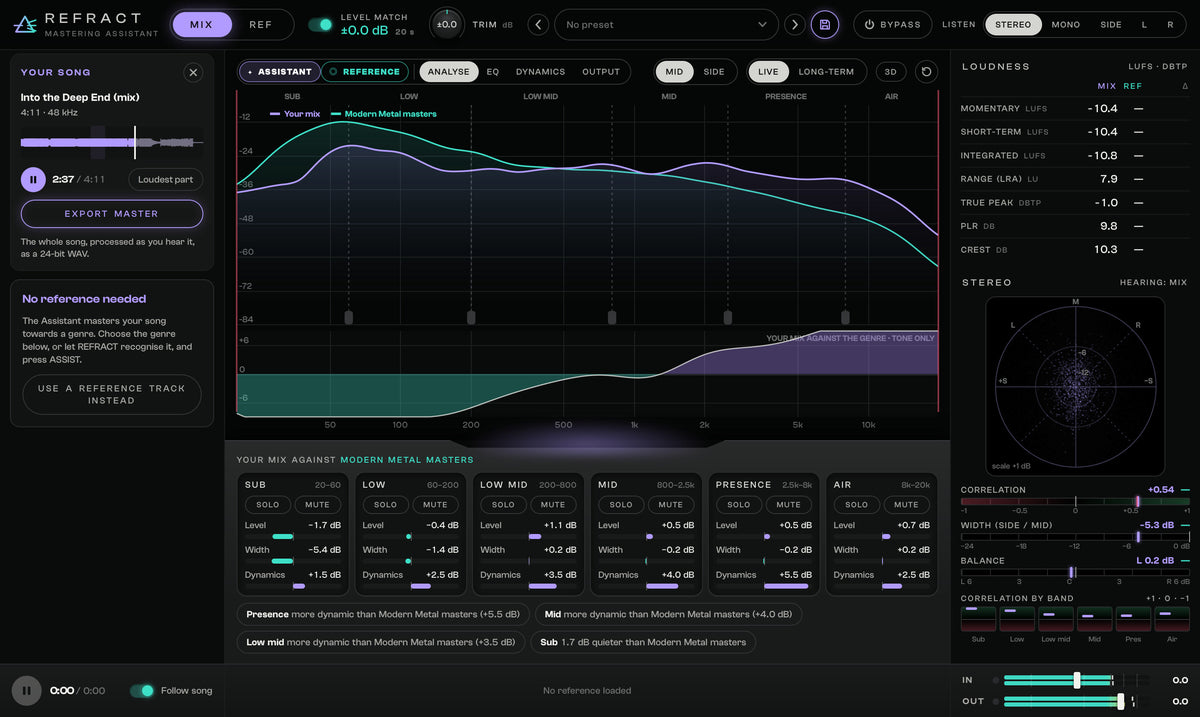Select the ASSISTANT mode
The image size is (1200, 717).
click(280, 72)
